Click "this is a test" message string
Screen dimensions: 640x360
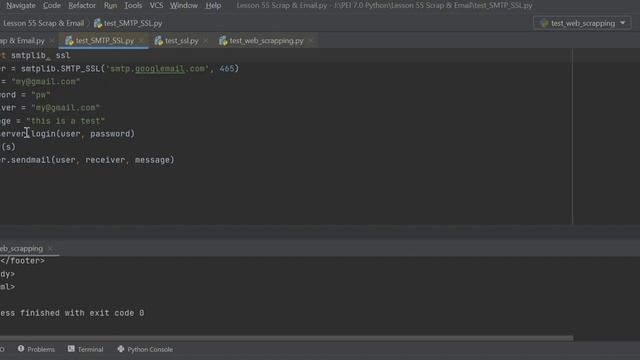(x=65, y=121)
